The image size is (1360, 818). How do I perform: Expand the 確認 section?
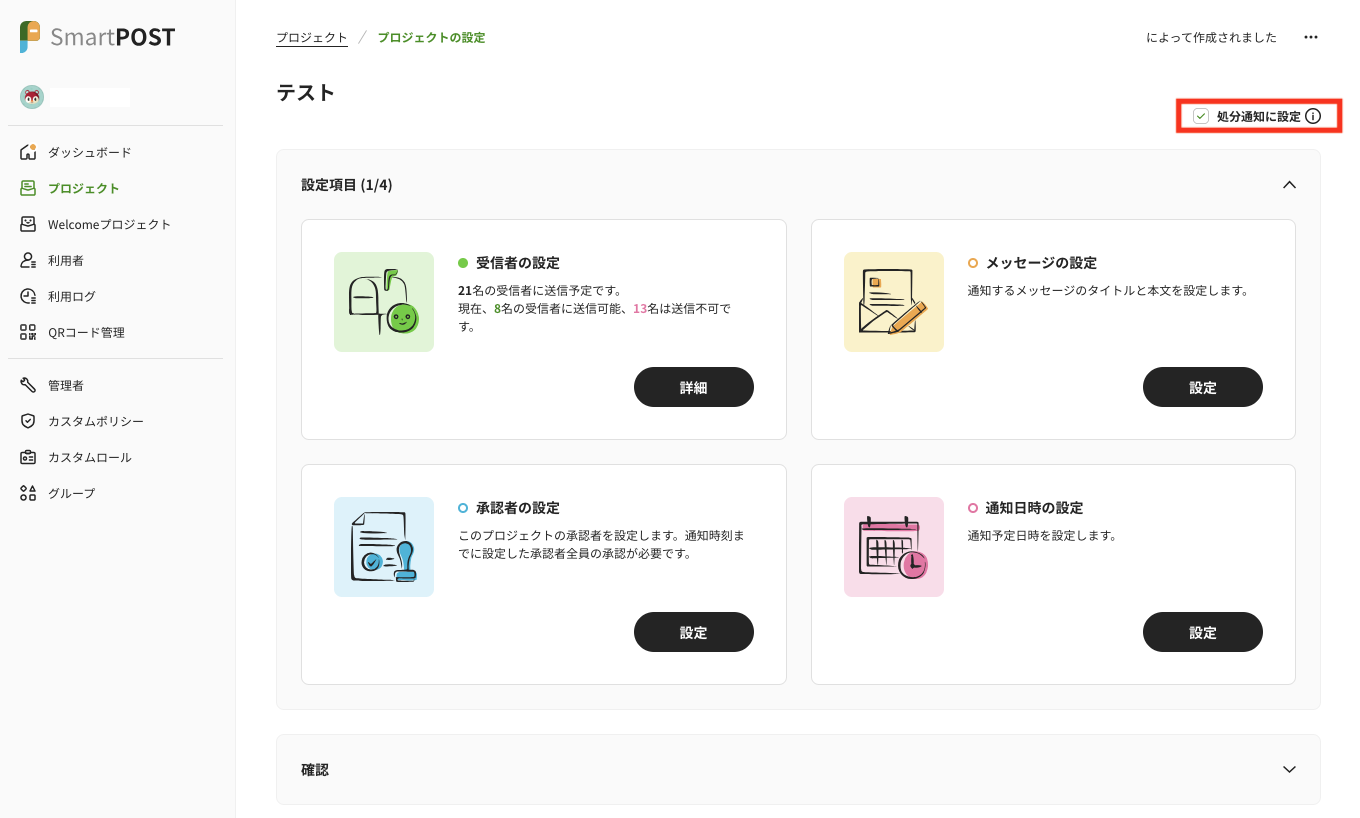tap(1289, 769)
